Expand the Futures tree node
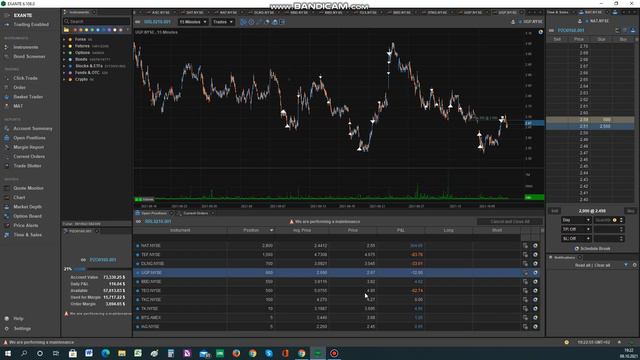This screenshot has height=360, width=640. 64,46
